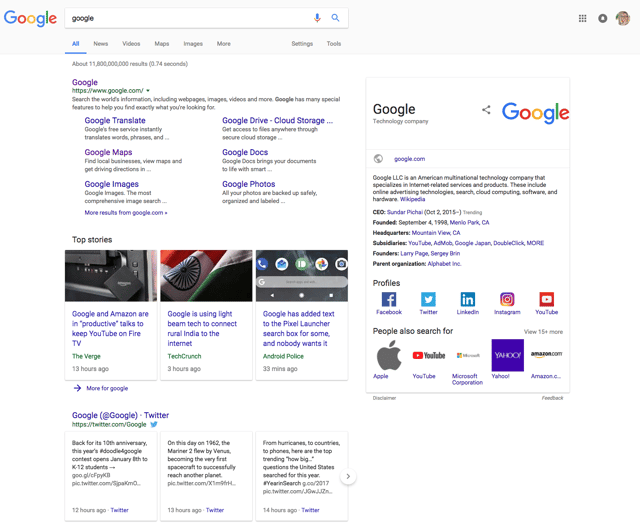Screen dimensions: 640x531
Task: Switch to the Videos tab
Action: [x=131, y=44]
